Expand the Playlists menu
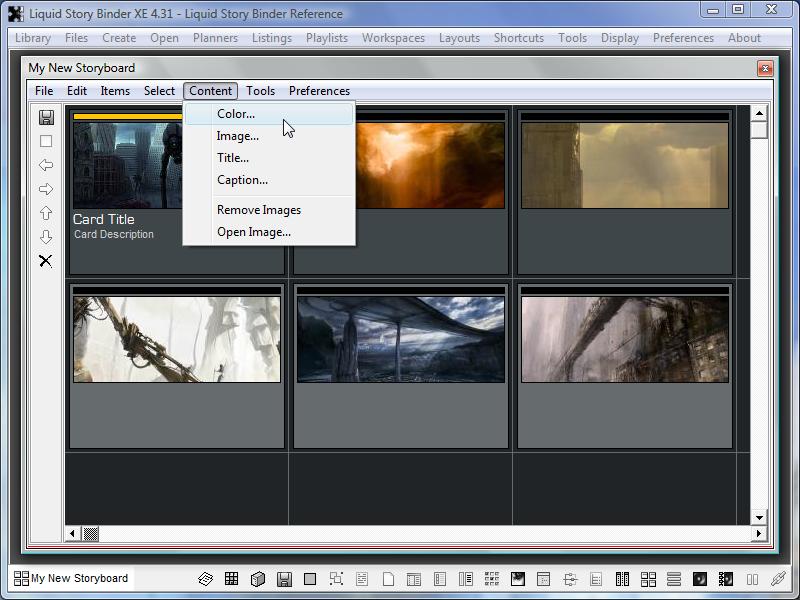Screen dimensions: 800x600 pyautogui.click(x=327, y=38)
